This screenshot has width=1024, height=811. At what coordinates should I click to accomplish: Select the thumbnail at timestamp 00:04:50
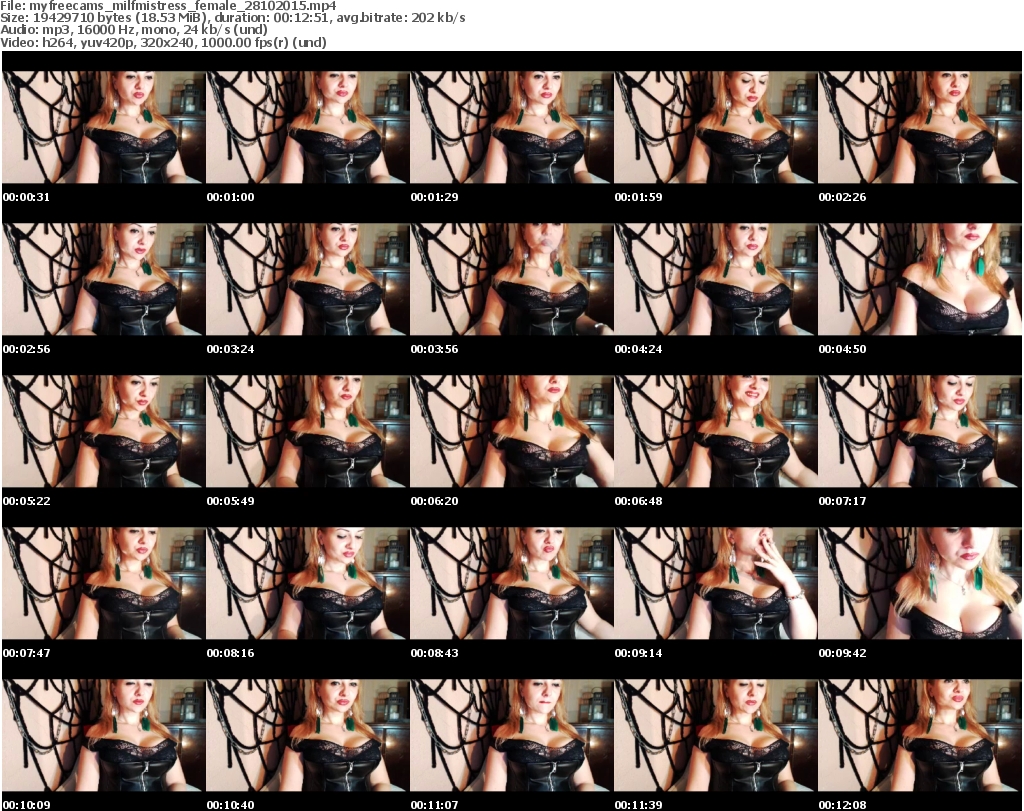[x=920, y=279]
